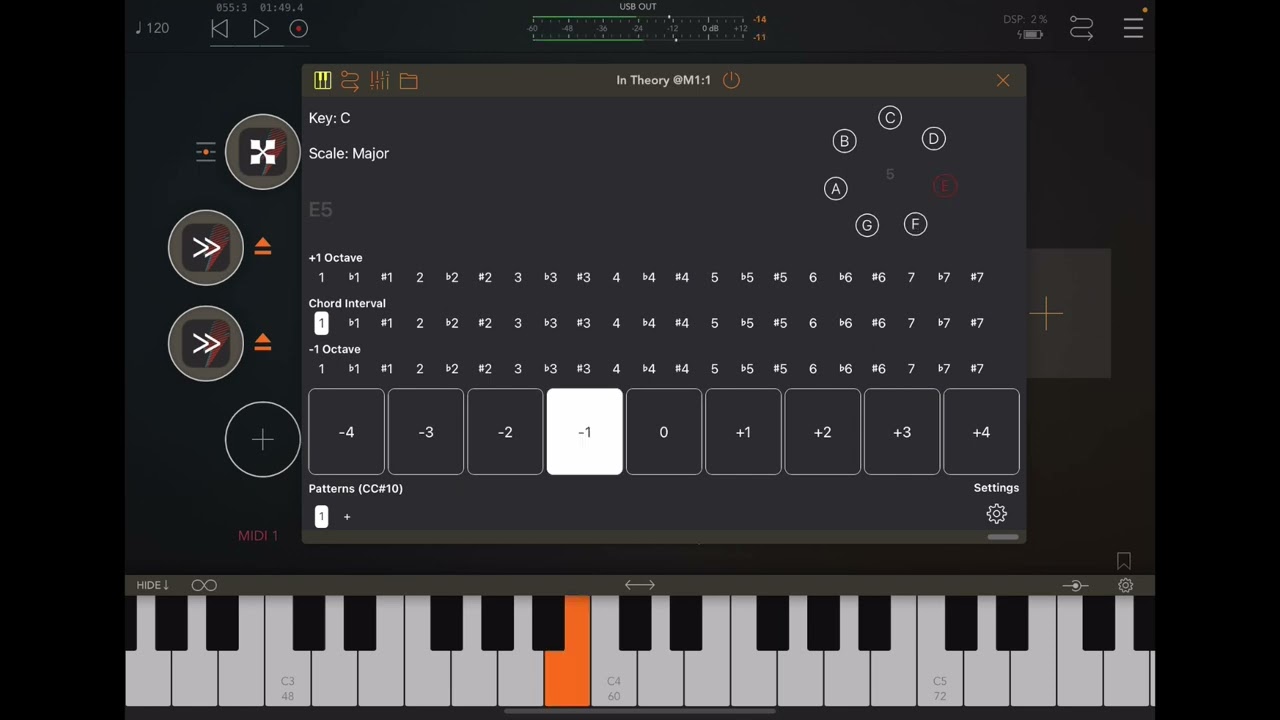Toggle Chord Interval 5
Screen dimensions: 1280x720
714,323
